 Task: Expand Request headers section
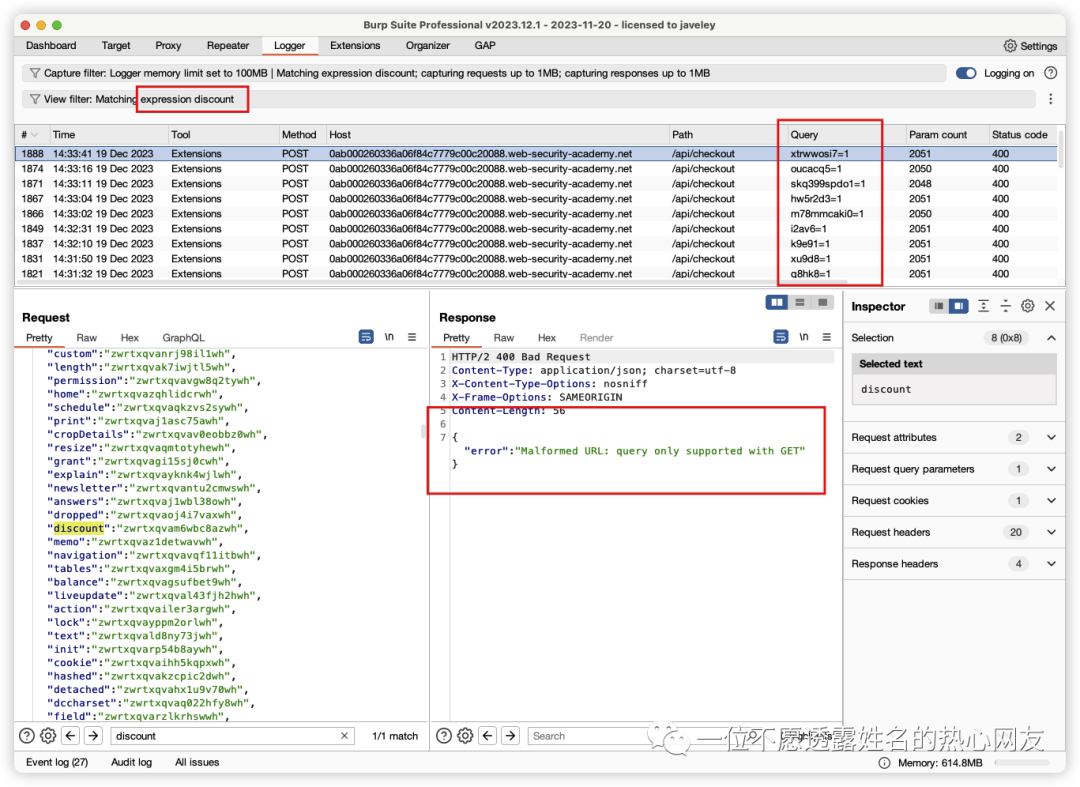point(1051,532)
